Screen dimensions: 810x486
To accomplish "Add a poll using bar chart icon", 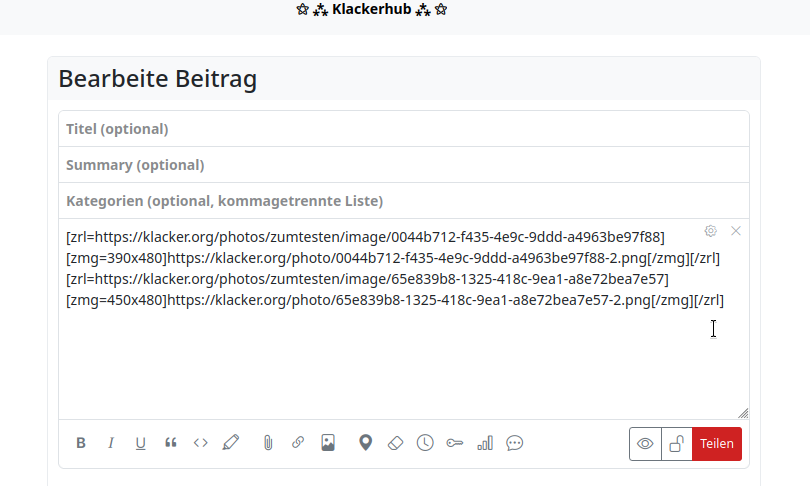I will (485, 443).
